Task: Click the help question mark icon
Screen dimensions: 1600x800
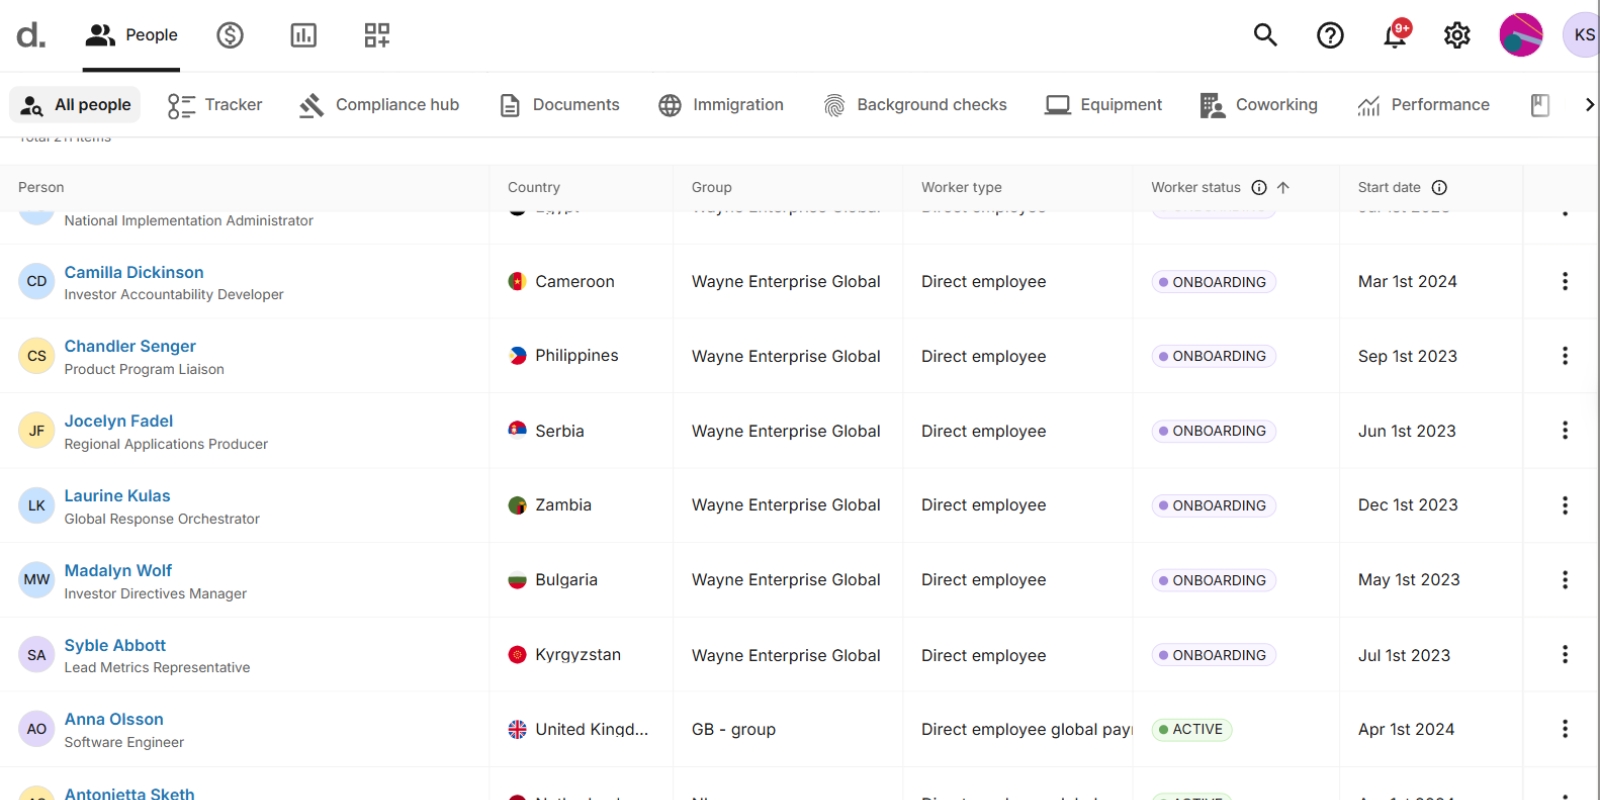Action: pos(1330,36)
